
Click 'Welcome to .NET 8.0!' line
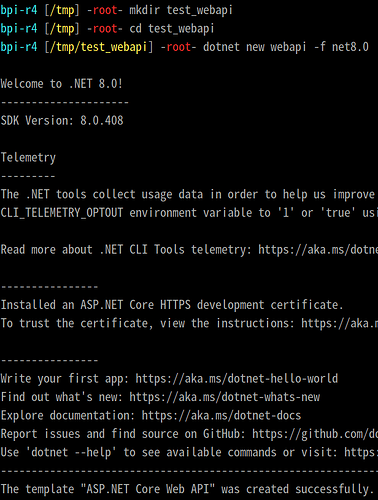tap(62, 84)
